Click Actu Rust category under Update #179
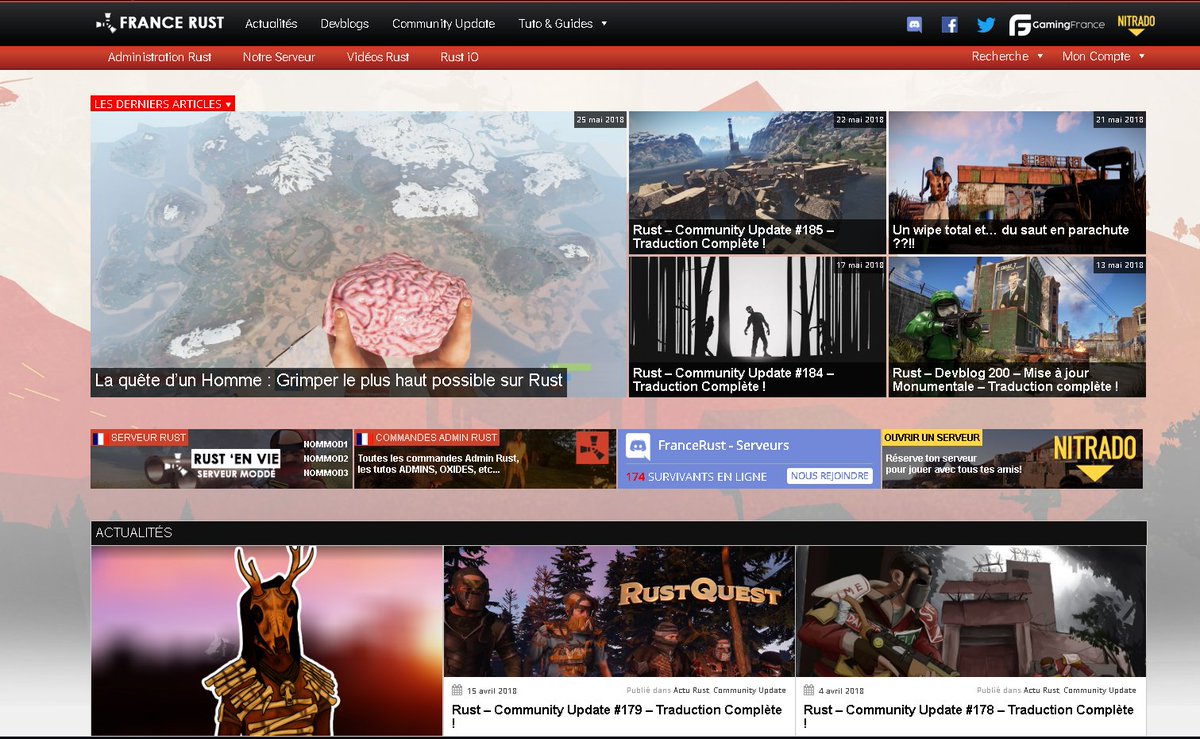The width and height of the screenshot is (1200, 739). tap(691, 690)
